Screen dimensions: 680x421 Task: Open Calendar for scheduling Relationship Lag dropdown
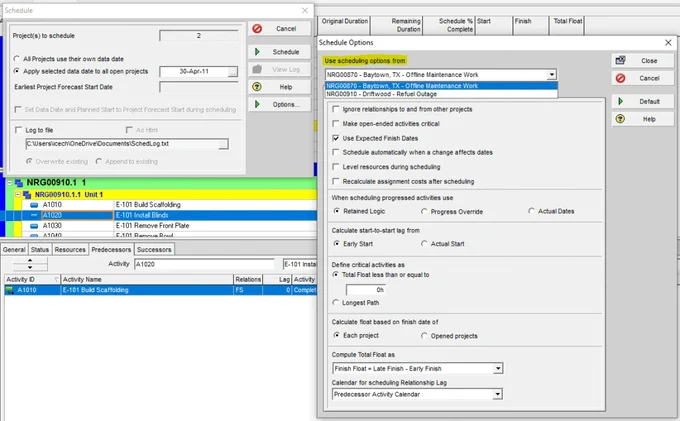pyautogui.click(x=498, y=394)
